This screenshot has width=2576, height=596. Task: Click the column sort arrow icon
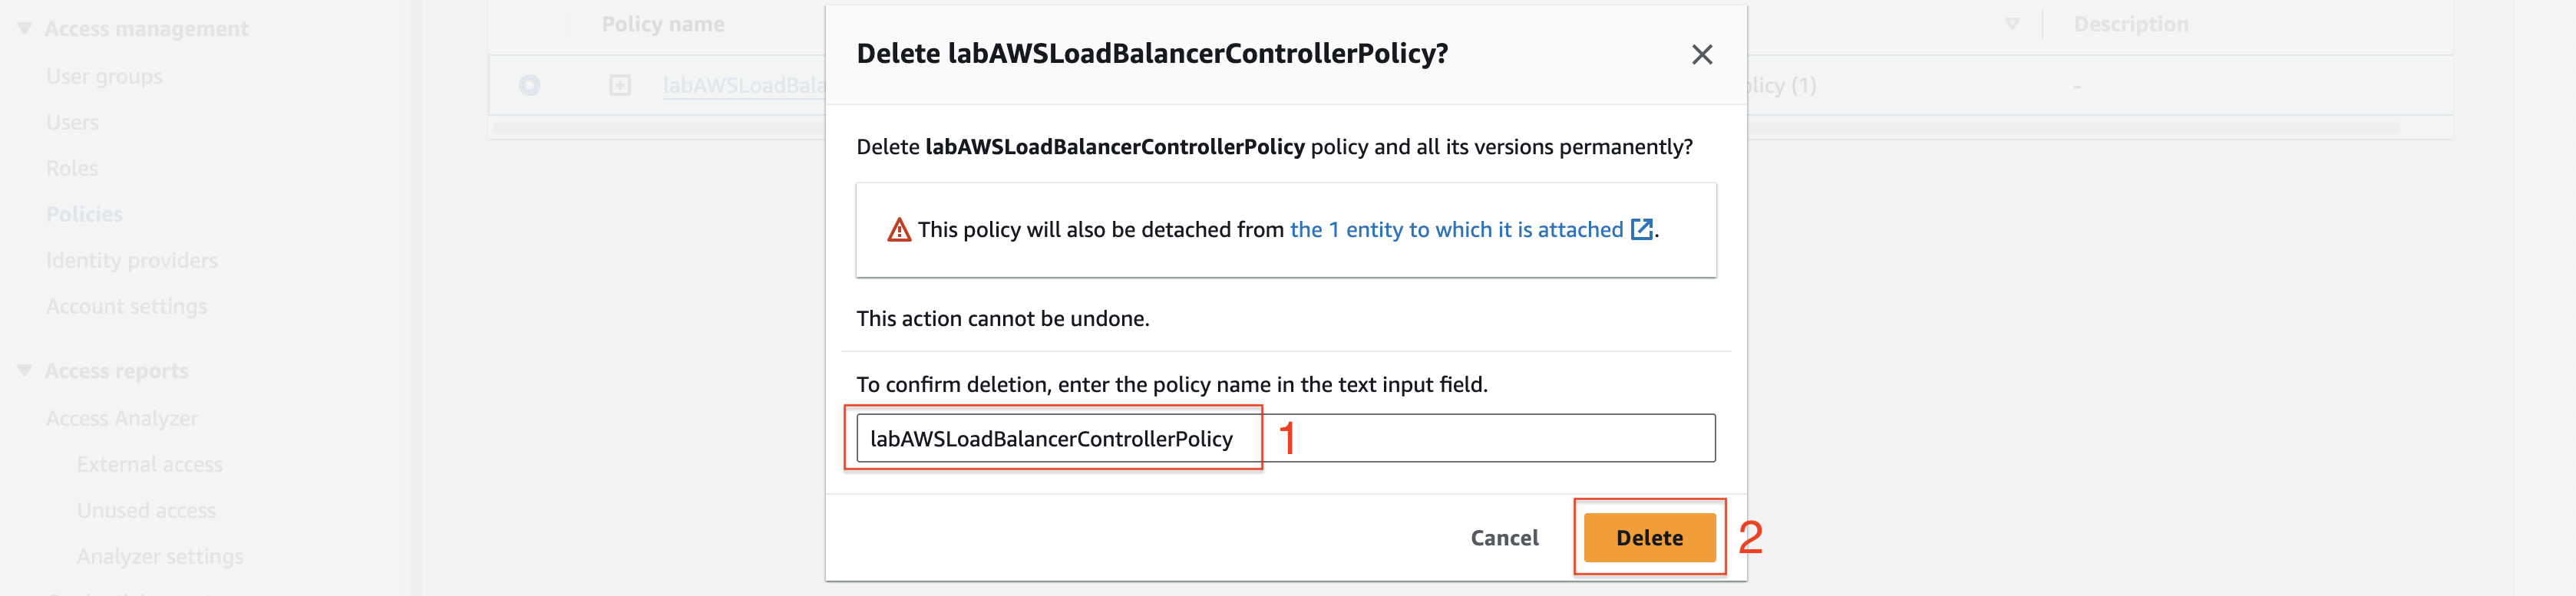click(2012, 24)
